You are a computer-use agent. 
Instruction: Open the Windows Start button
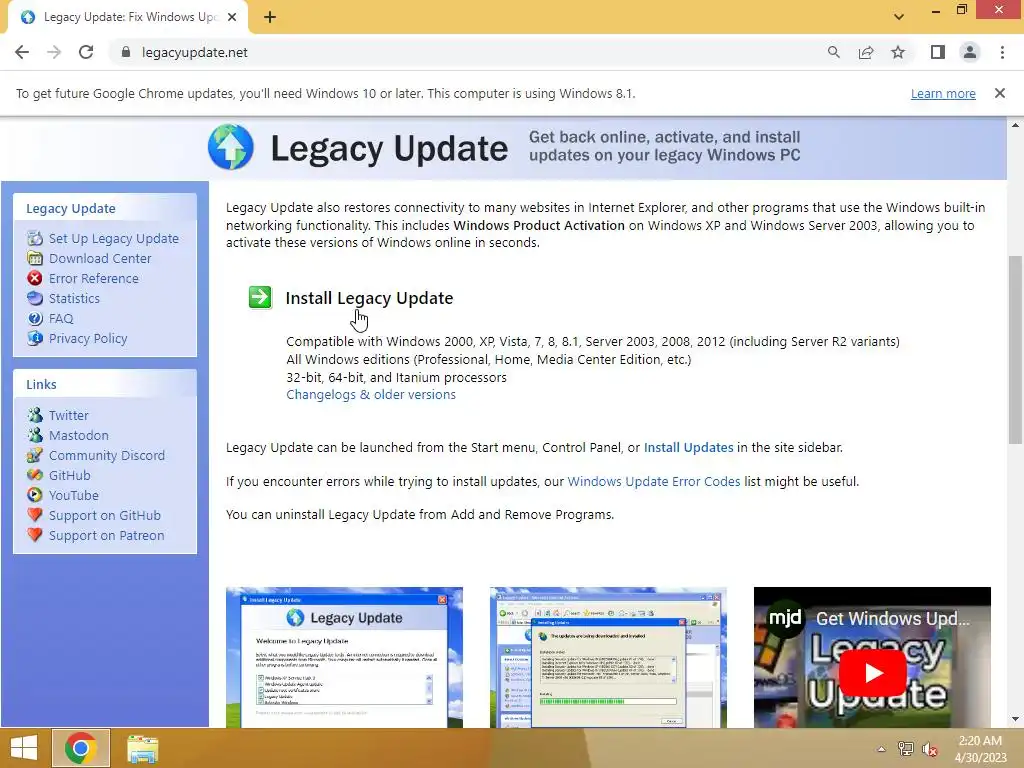tap(24, 748)
